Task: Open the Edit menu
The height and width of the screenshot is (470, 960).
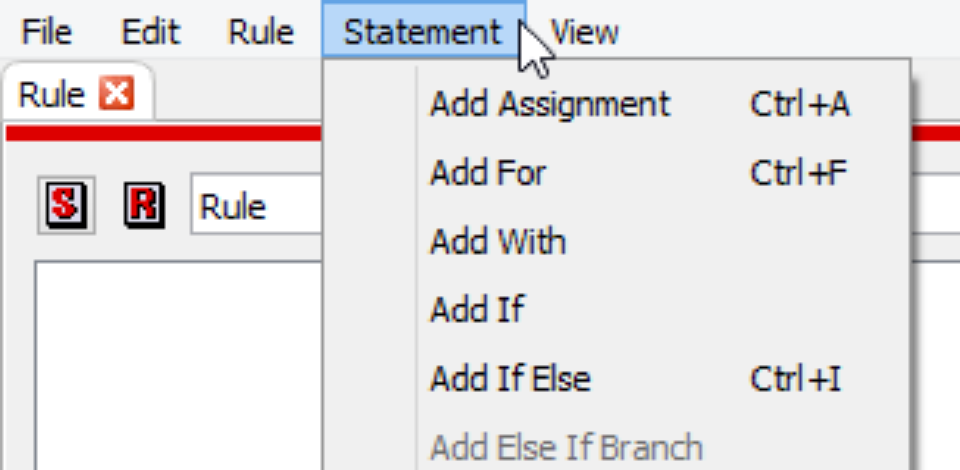Action: pyautogui.click(x=150, y=32)
